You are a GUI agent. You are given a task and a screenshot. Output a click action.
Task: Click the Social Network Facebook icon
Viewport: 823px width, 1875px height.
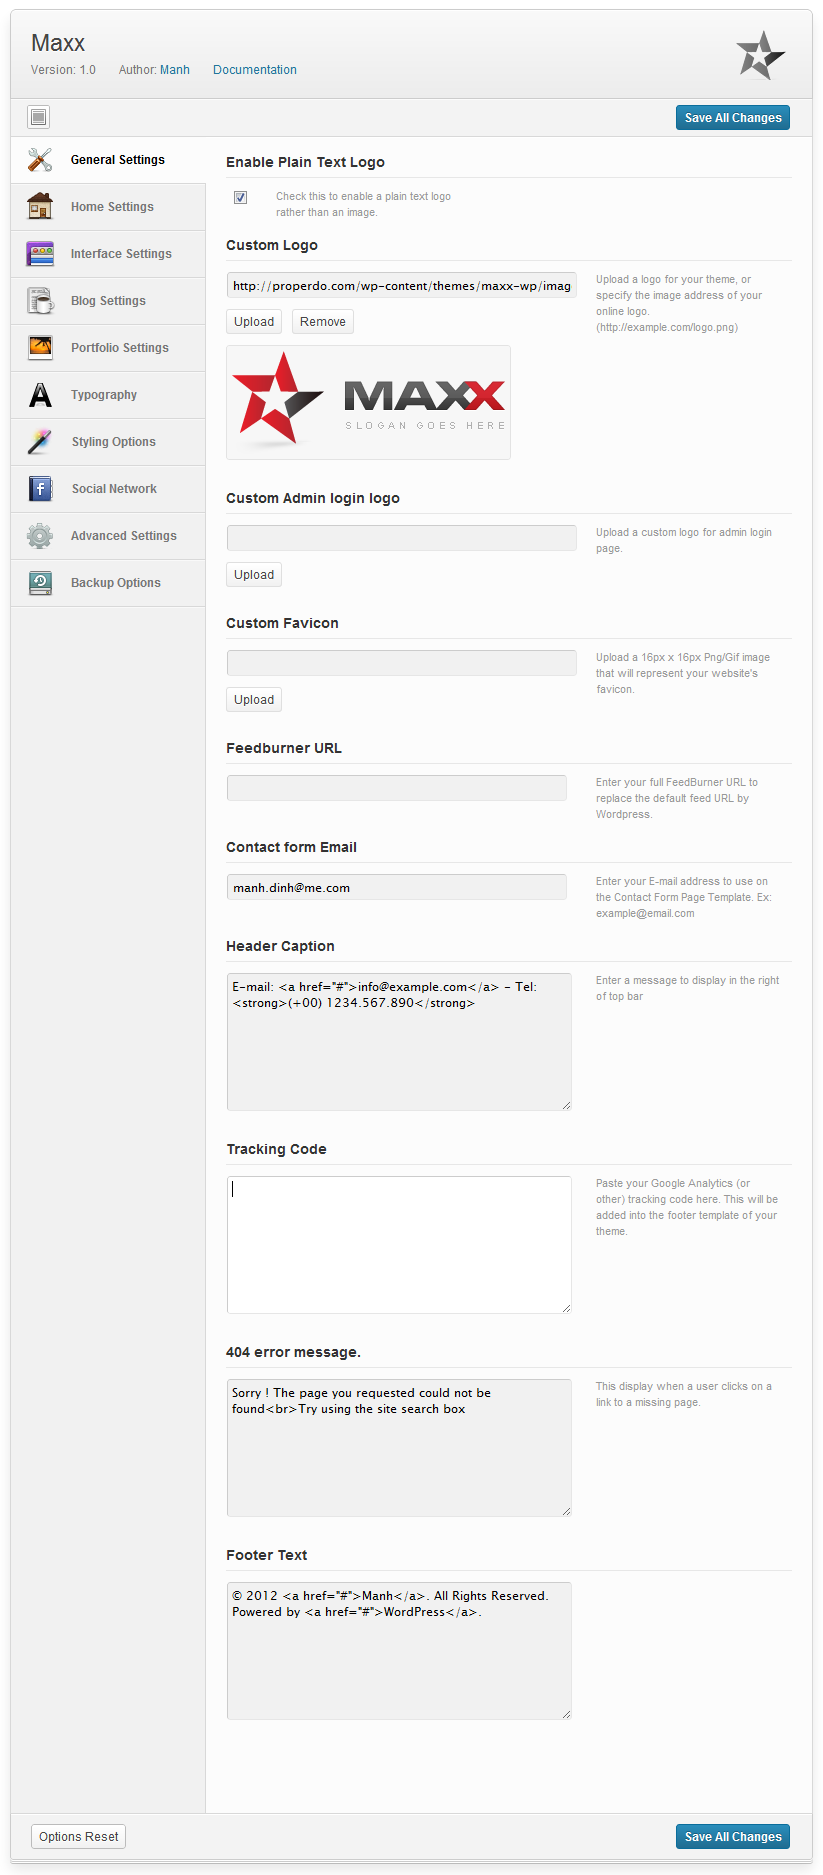point(40,488)
